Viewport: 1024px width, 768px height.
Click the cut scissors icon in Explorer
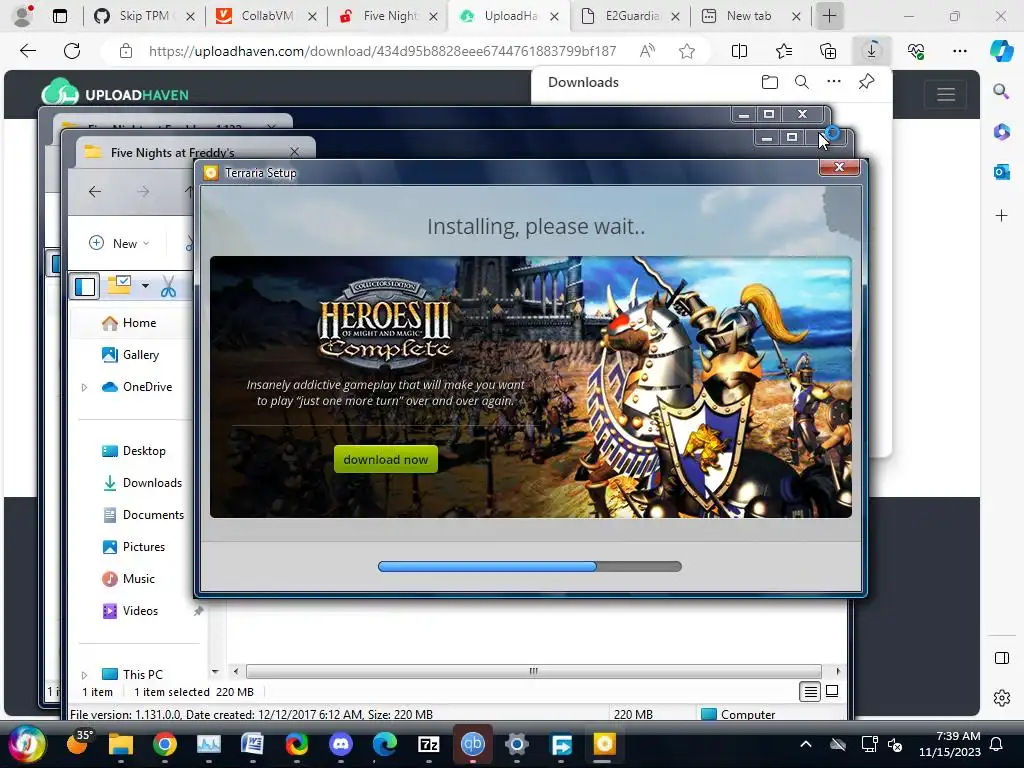tap(168, 287)
